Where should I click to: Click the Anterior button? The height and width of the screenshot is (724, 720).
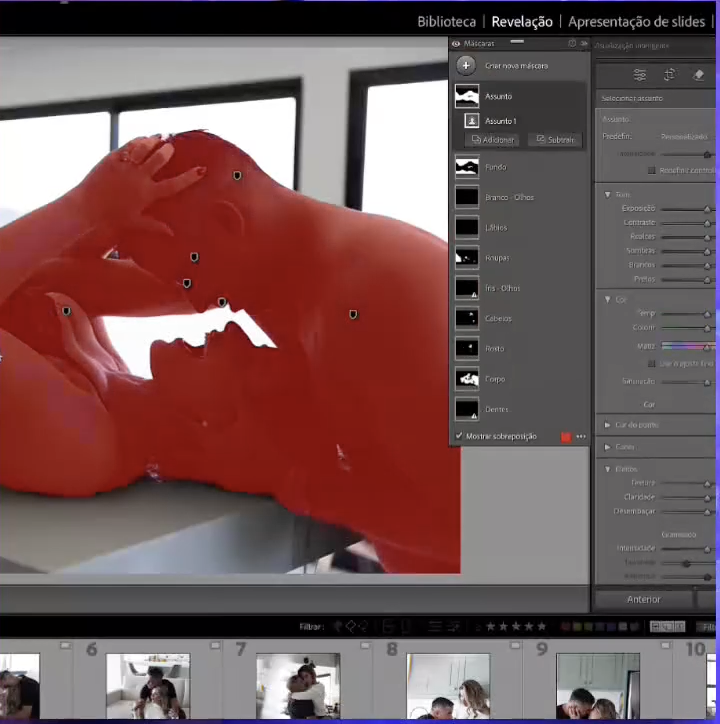tap(644, 599)
